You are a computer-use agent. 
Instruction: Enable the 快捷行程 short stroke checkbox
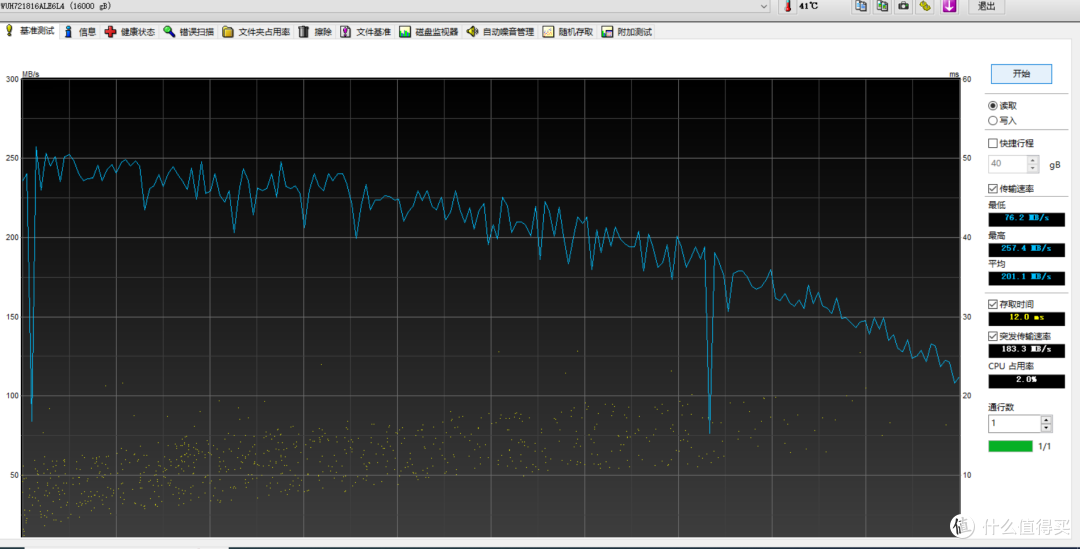993,143
